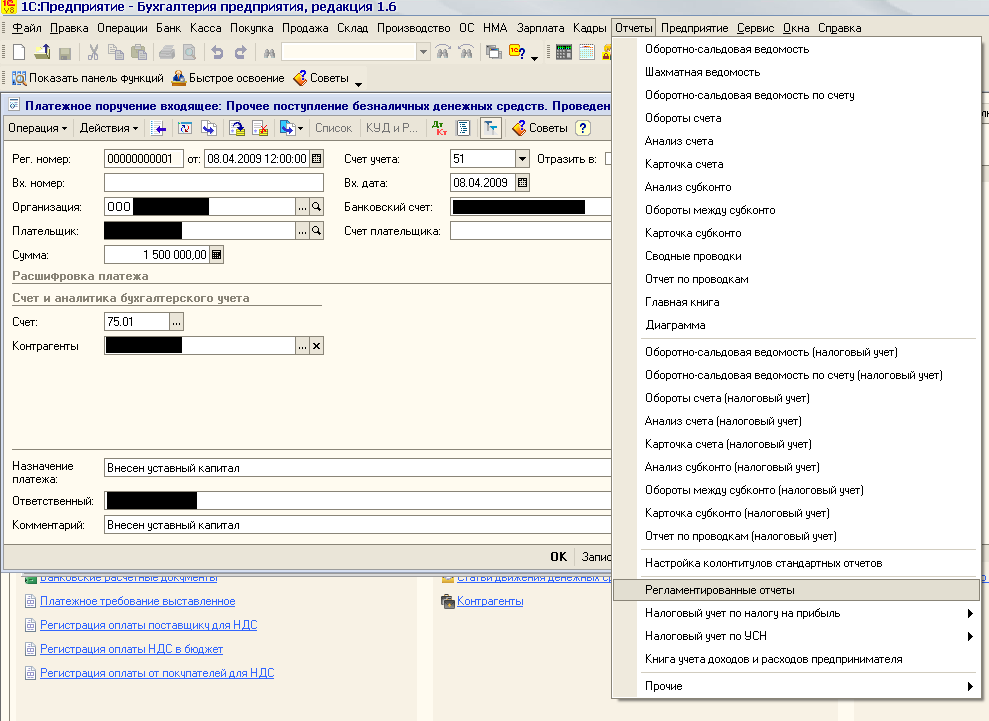Clear the Контрагенты field with X button
Image resolution: width=989 pixels, height=721 pixels.
point(317,346)
